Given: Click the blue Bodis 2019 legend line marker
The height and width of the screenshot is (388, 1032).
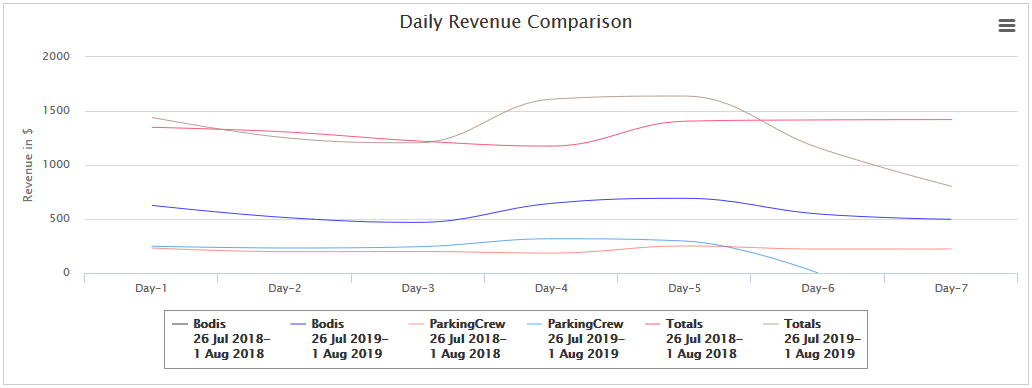Looking at the screenshot, I should (x=299, y=324).
